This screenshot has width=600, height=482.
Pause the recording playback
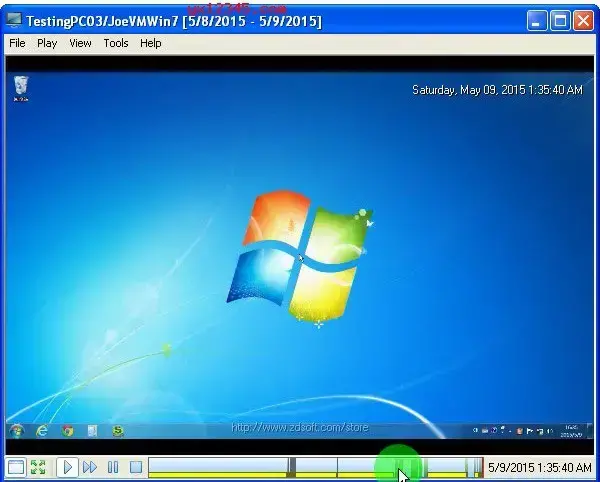113,467
